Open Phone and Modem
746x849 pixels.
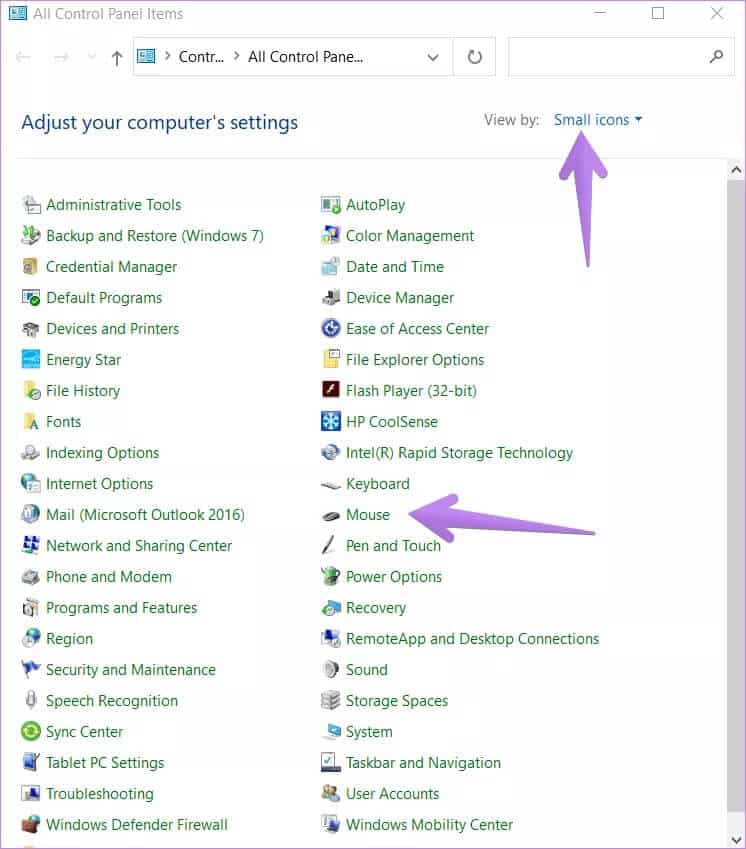tap(109, 577)
